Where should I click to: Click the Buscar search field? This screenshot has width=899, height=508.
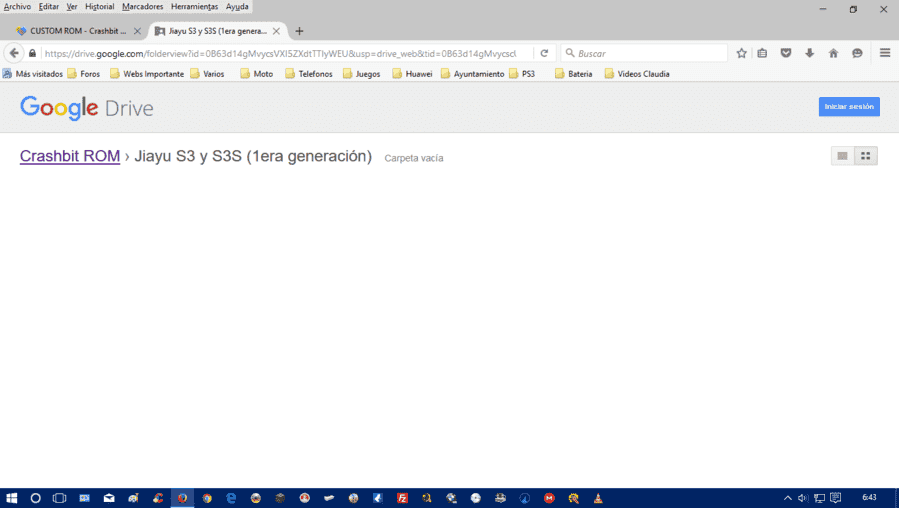click(644, 53)
